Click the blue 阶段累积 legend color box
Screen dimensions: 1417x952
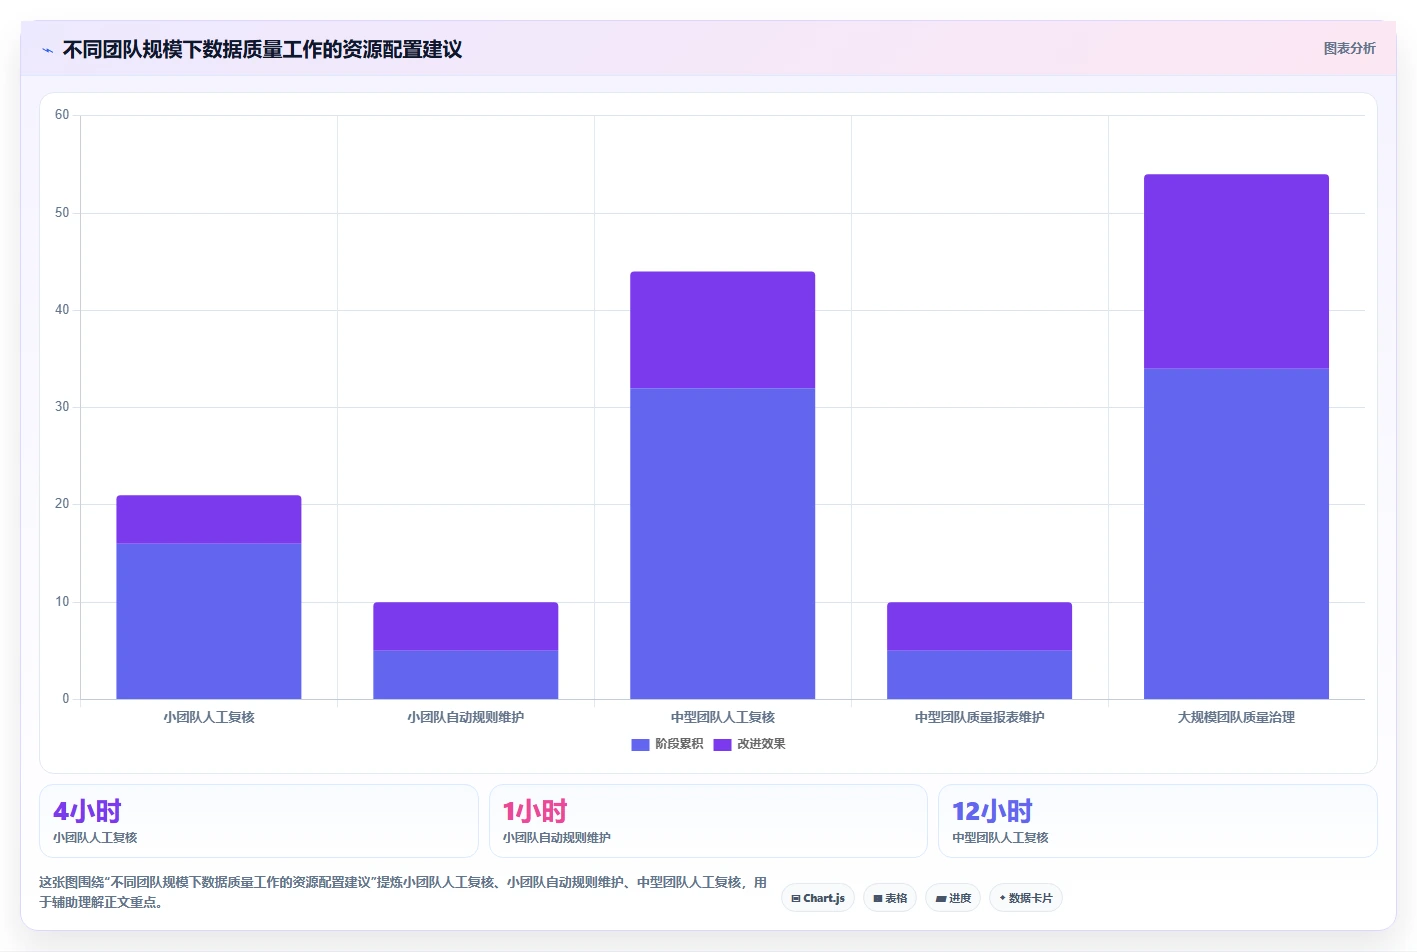[640, 744]
